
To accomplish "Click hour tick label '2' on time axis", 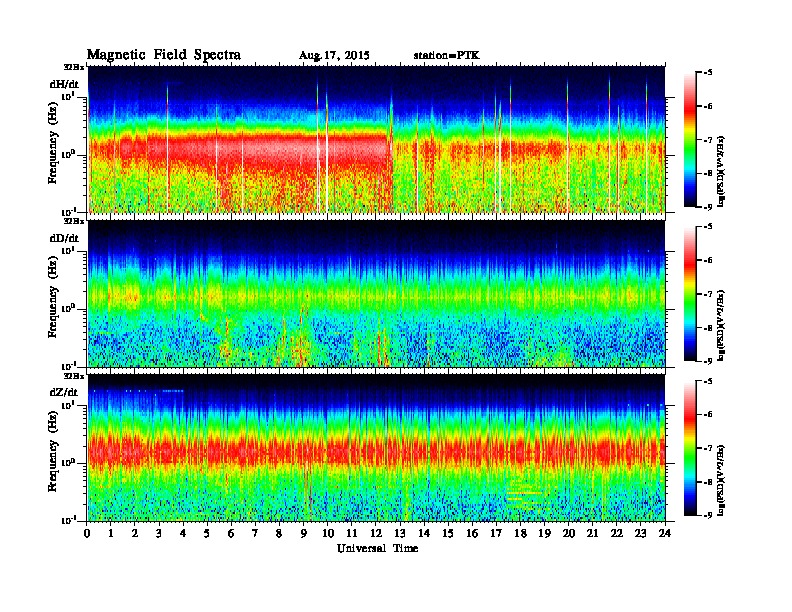I will pos(135,534).
